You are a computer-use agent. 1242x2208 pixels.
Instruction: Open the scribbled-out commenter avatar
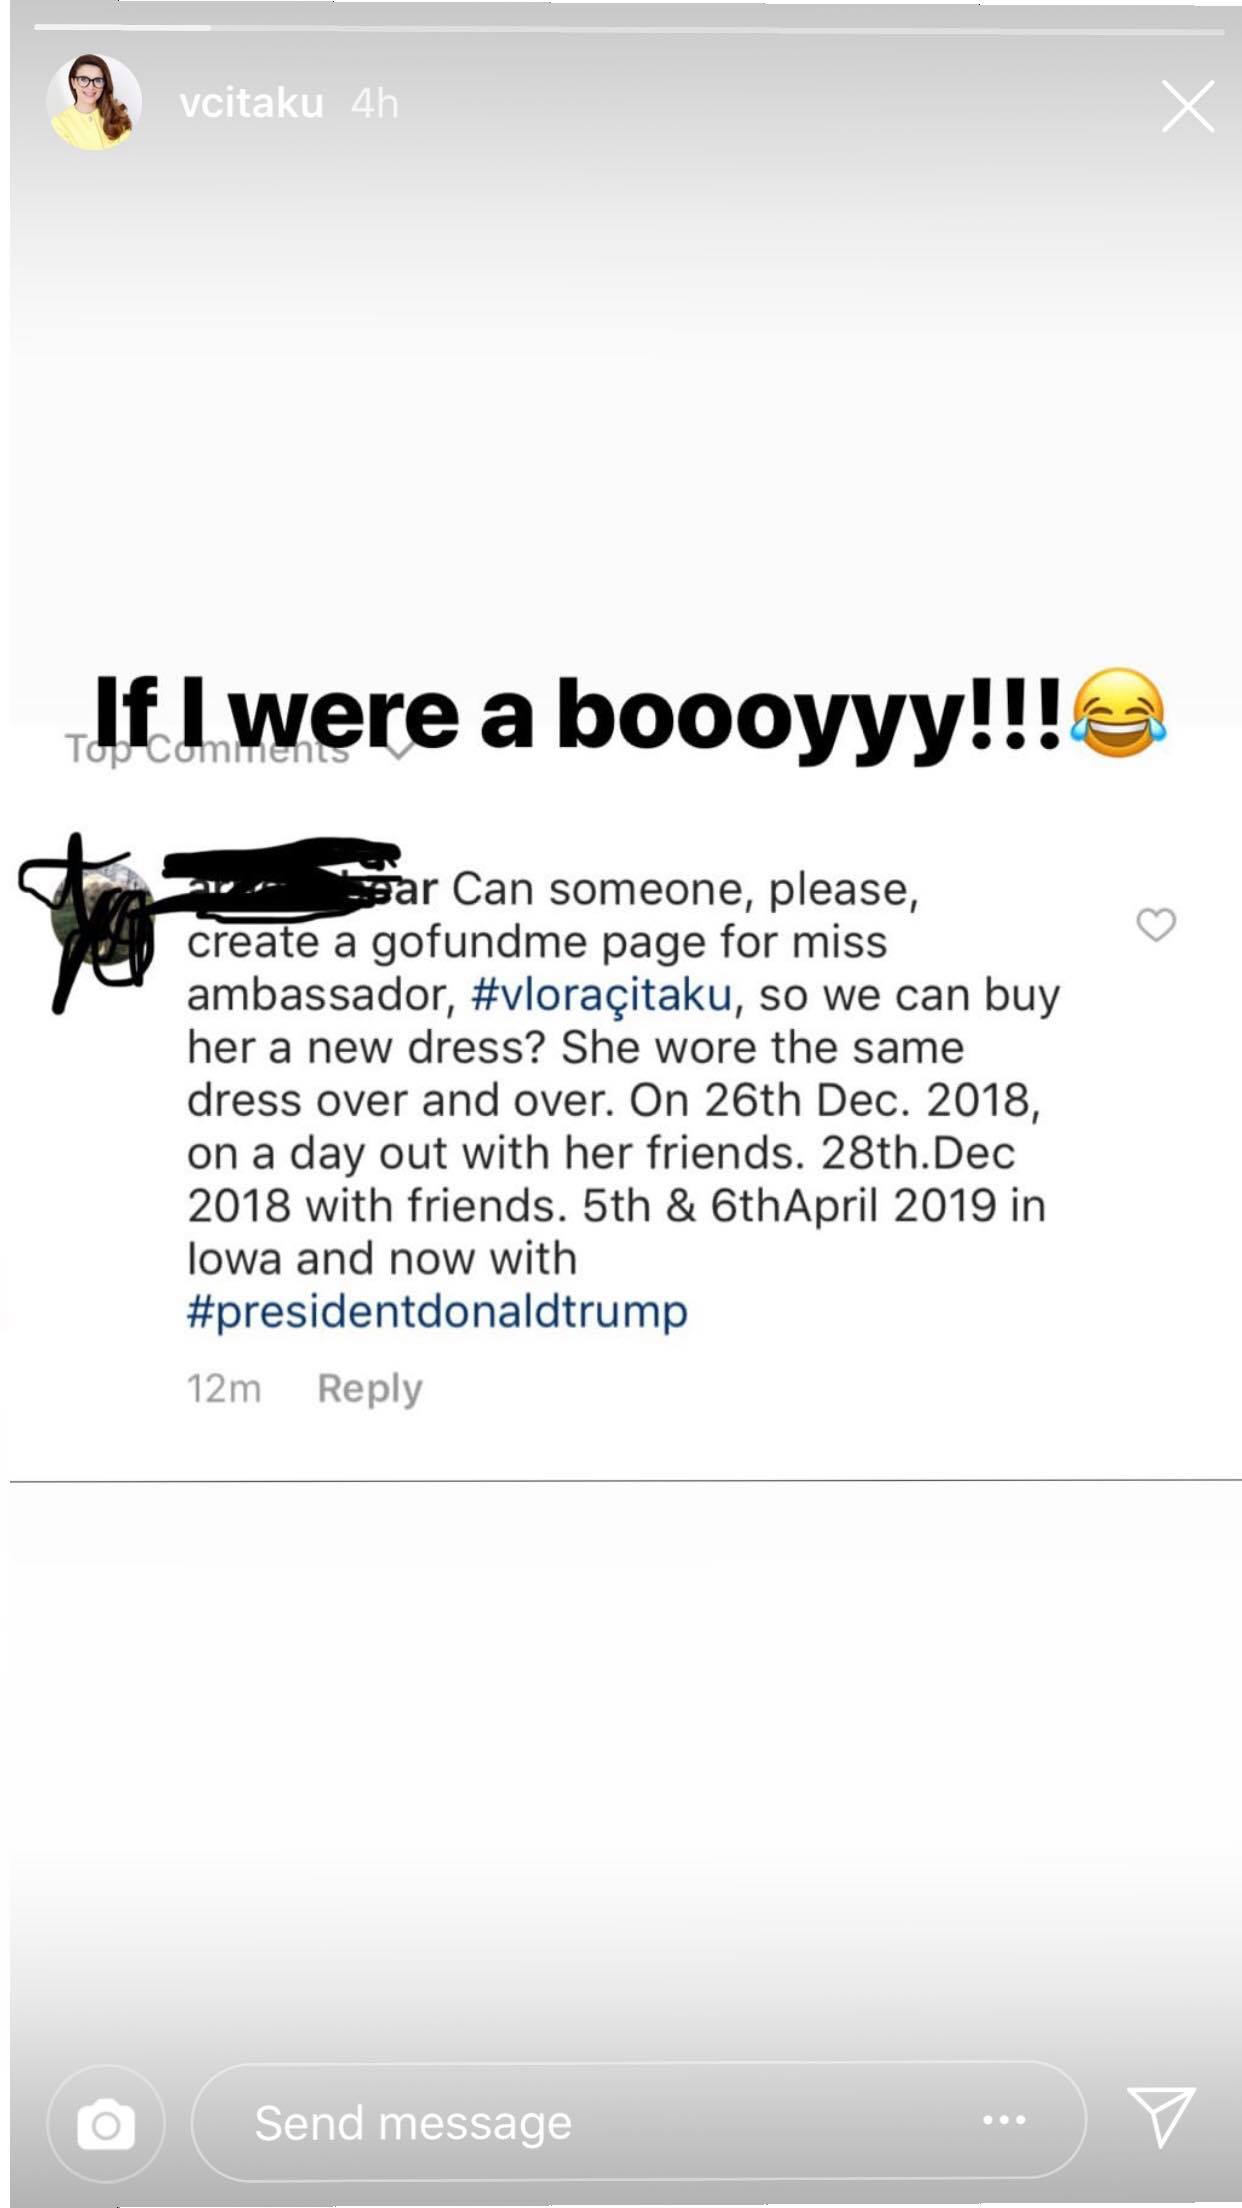101,913
